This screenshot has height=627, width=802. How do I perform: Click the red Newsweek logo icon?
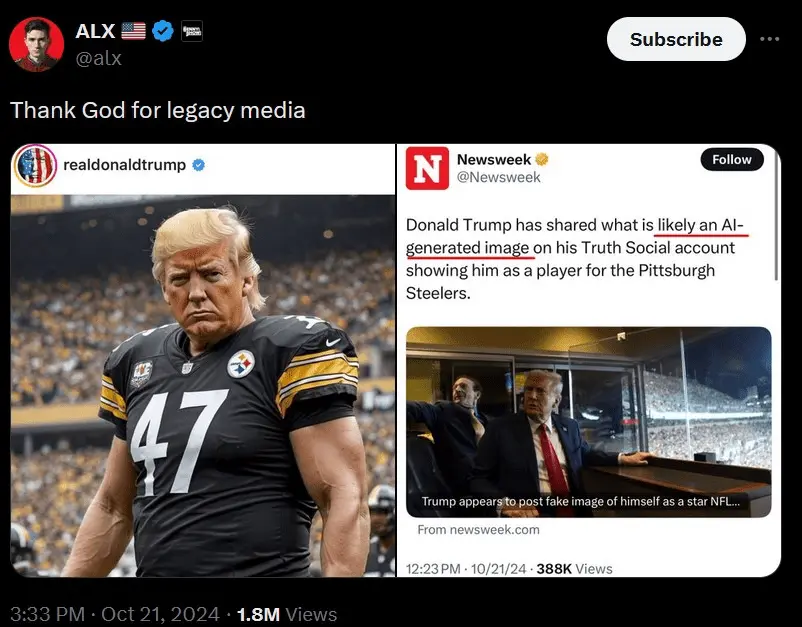pos(427,168)
